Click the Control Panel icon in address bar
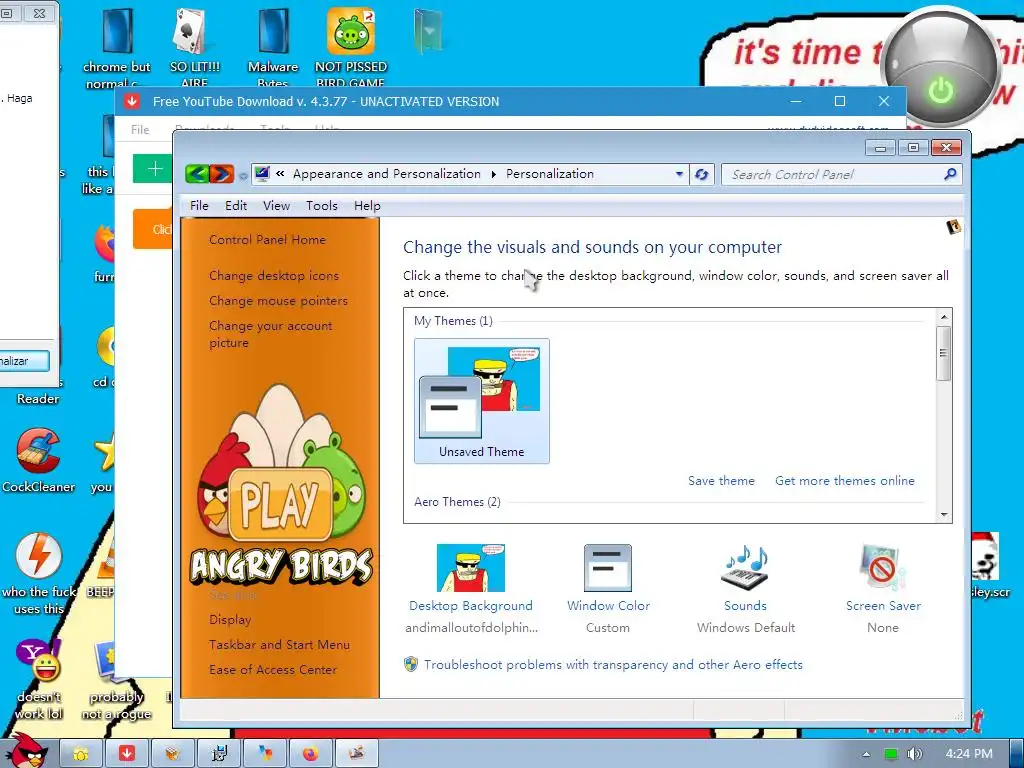 [x=262, y=174]
